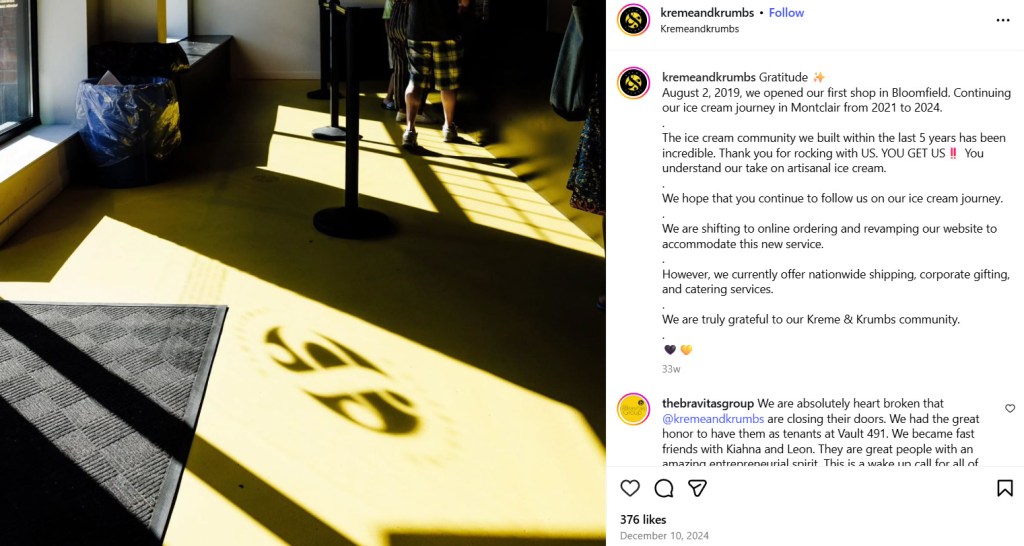View the 376 likes list
1024x546 pixels.
pos(643,519)
